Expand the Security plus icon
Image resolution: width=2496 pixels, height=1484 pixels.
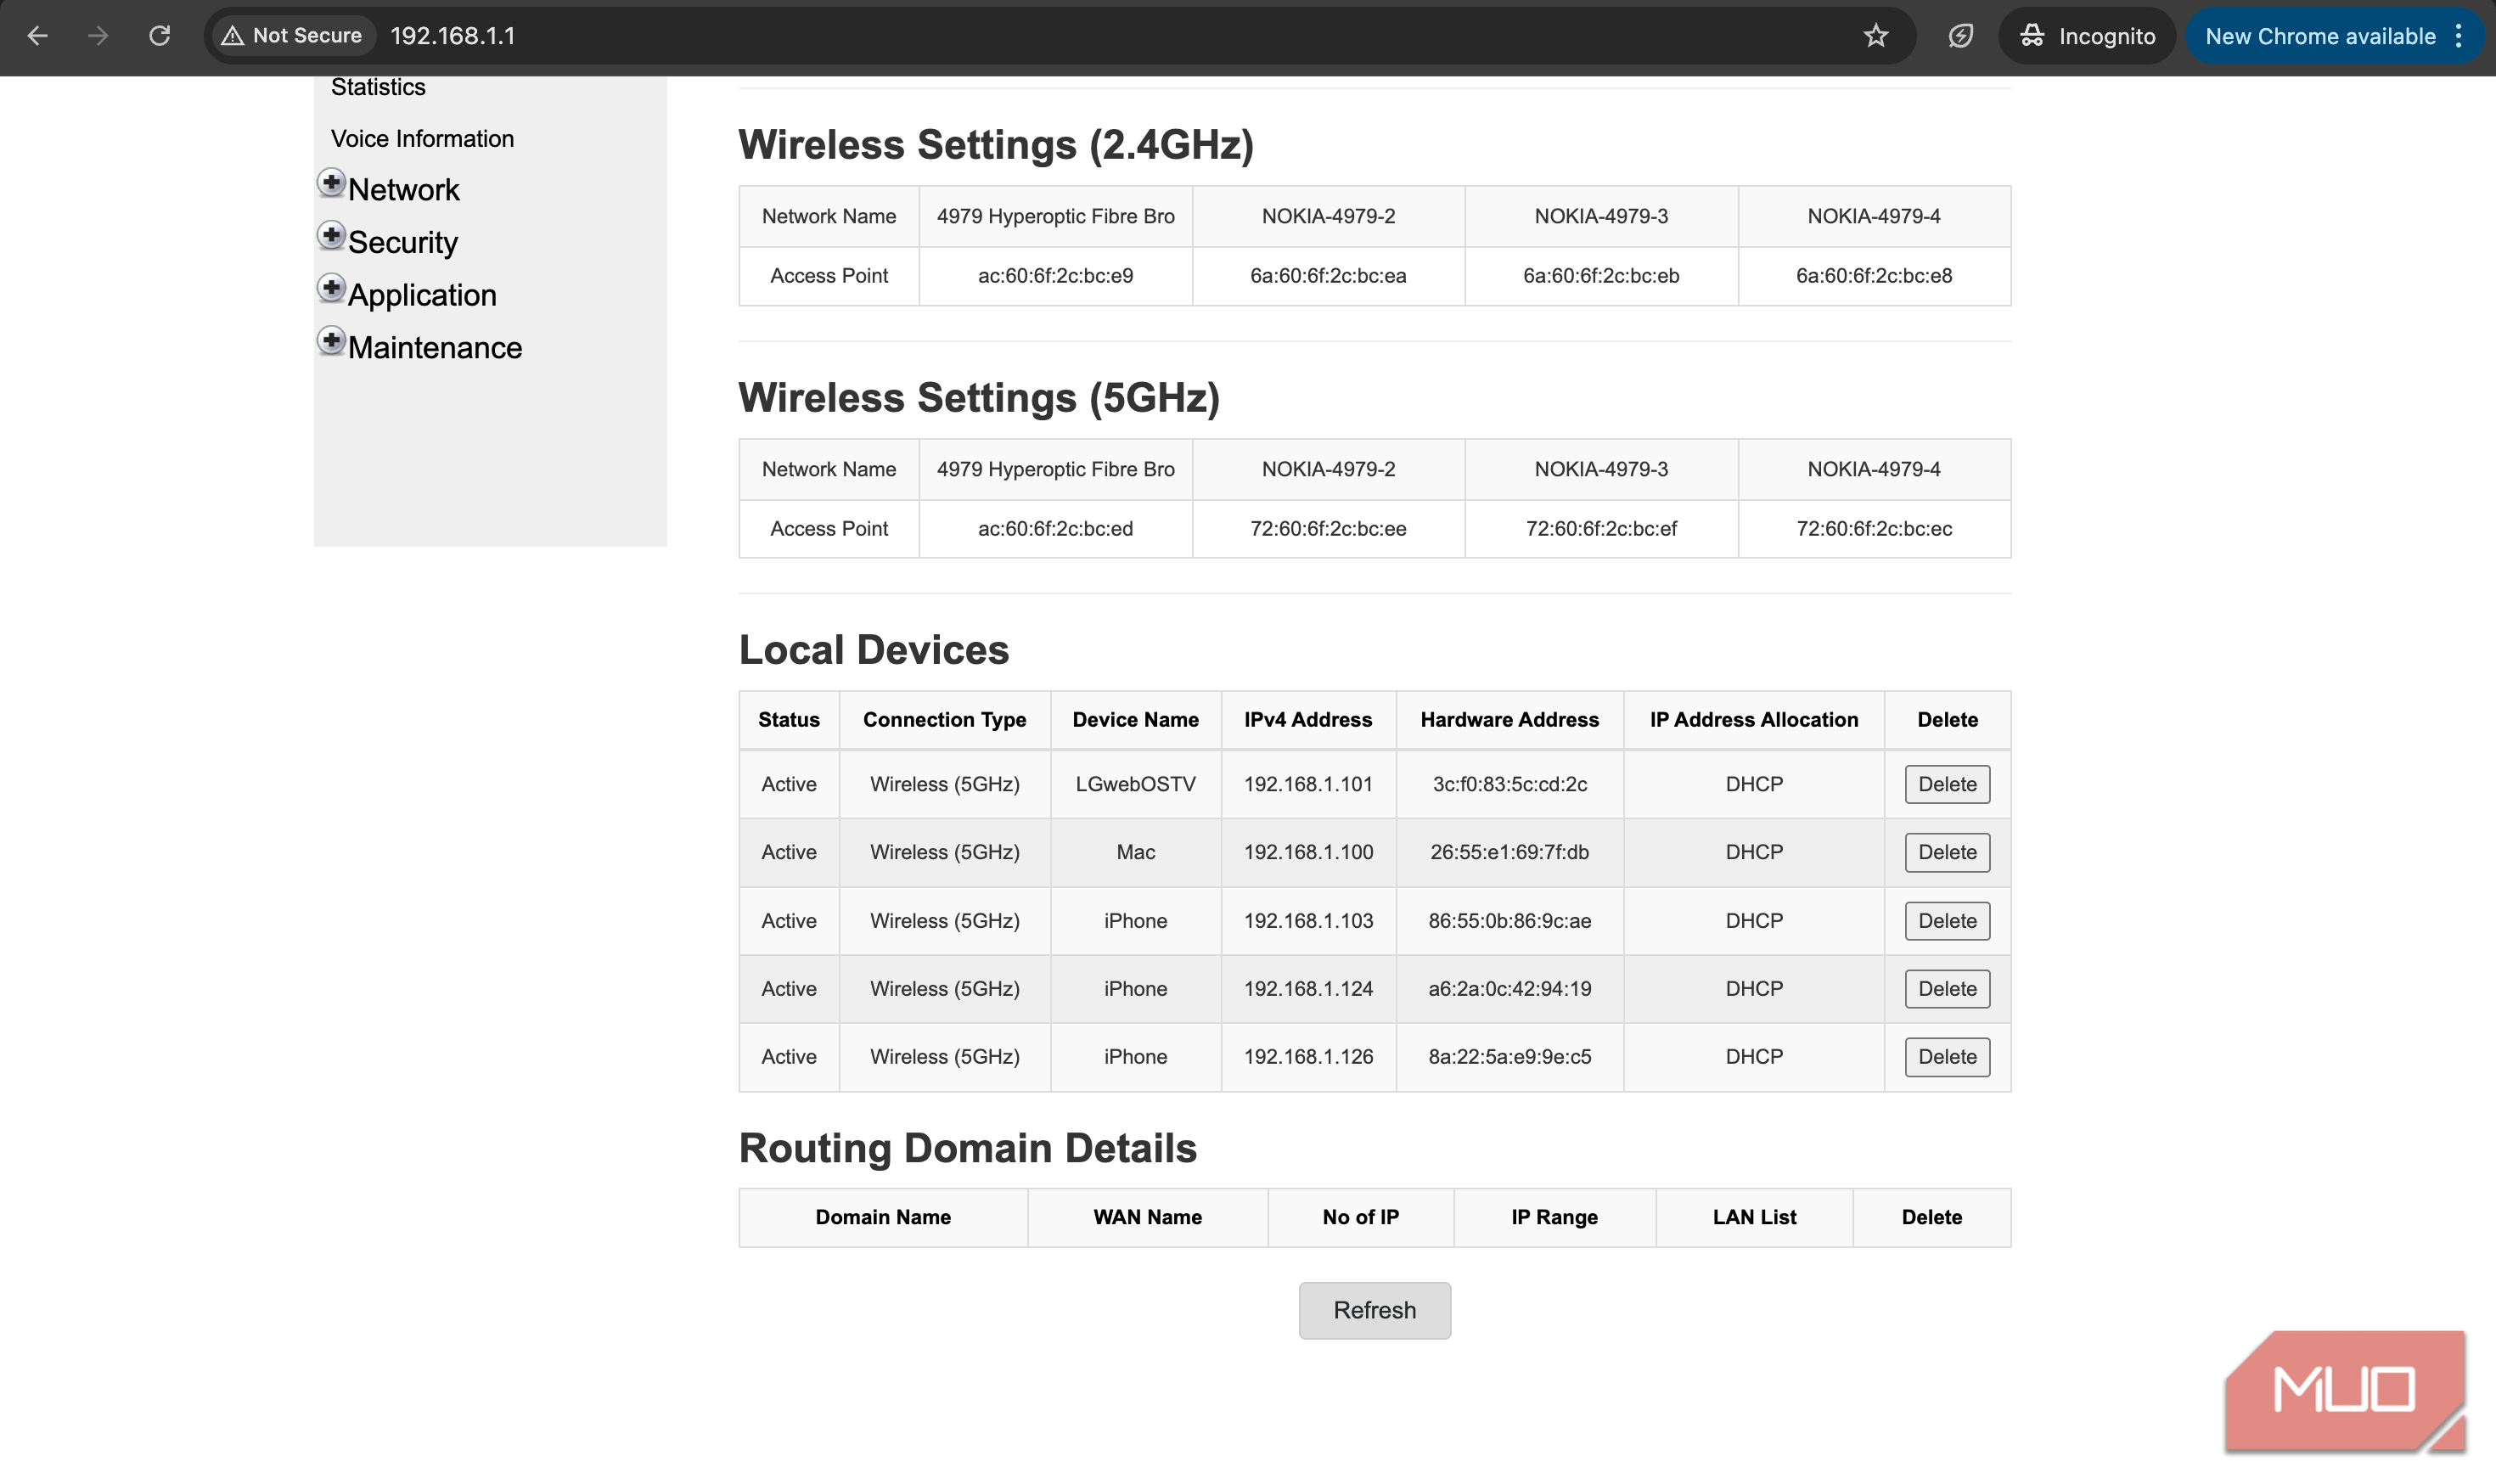pos(331,236)
